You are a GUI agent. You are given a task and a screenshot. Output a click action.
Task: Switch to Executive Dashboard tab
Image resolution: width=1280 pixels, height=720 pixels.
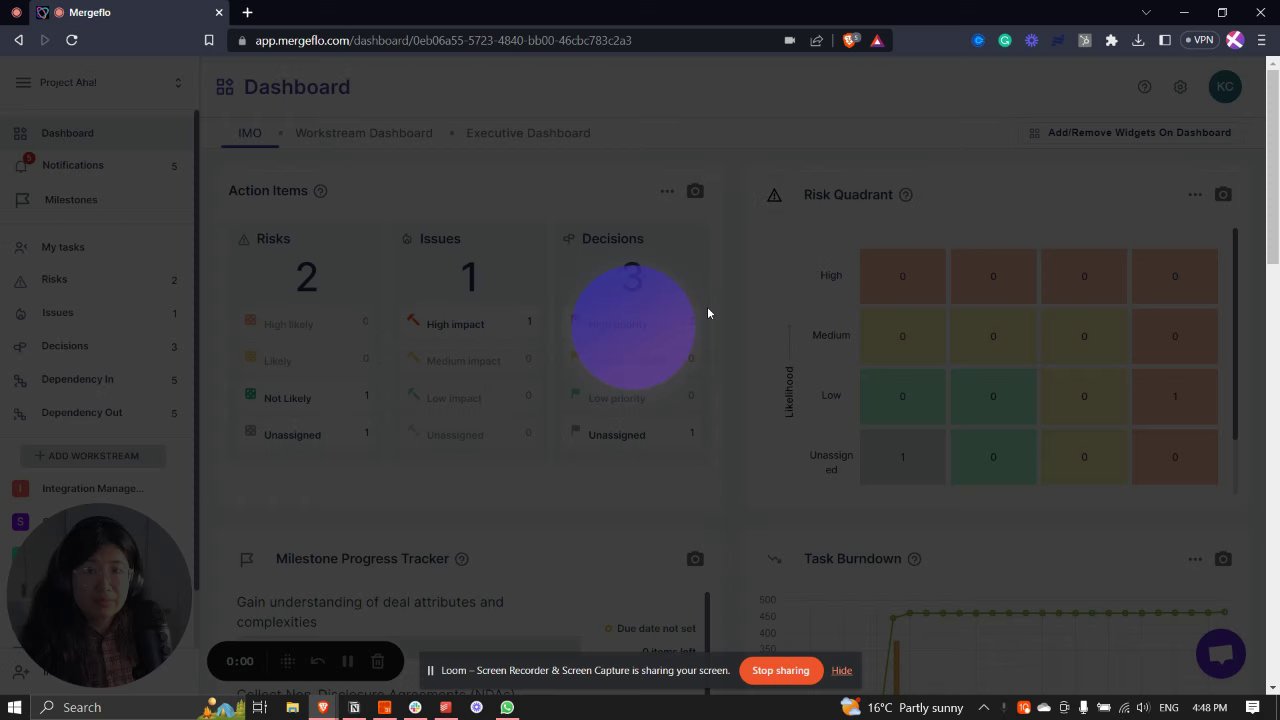tap(528, 133)
